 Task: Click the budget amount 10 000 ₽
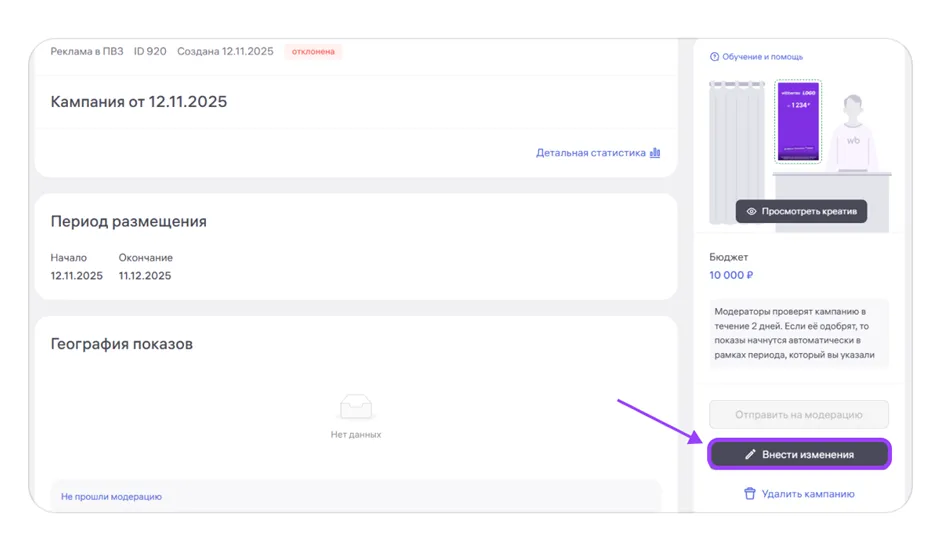731,275
